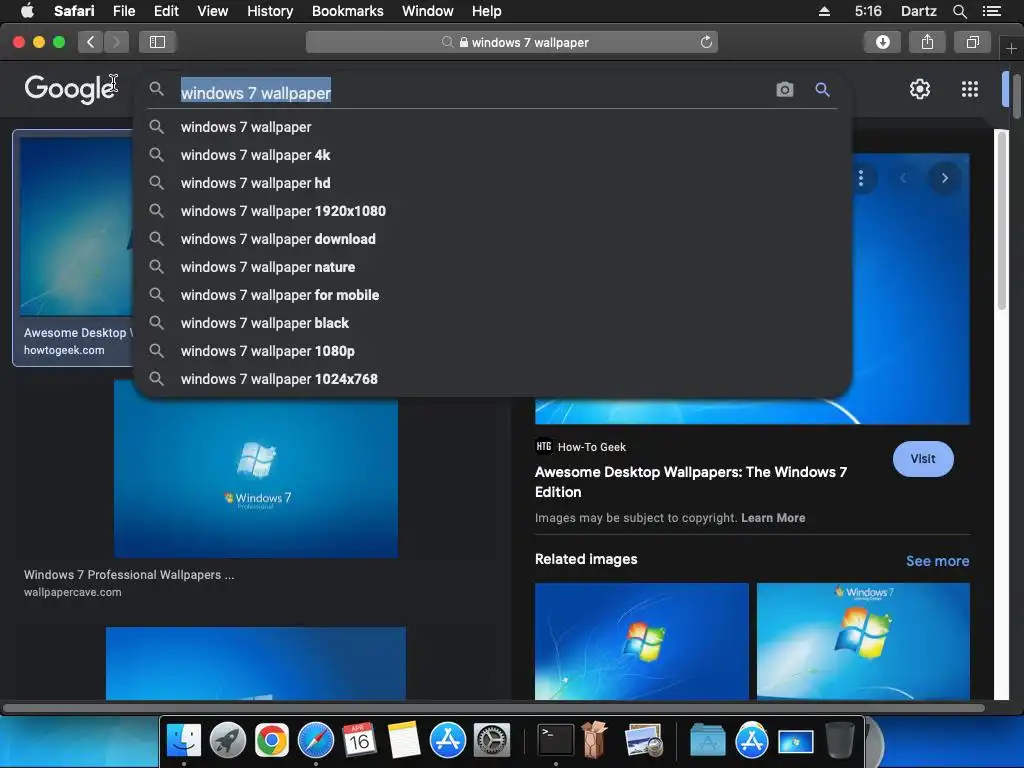Open the Window menu
The width and height of the screenshot is (1024, 768).
428,11
